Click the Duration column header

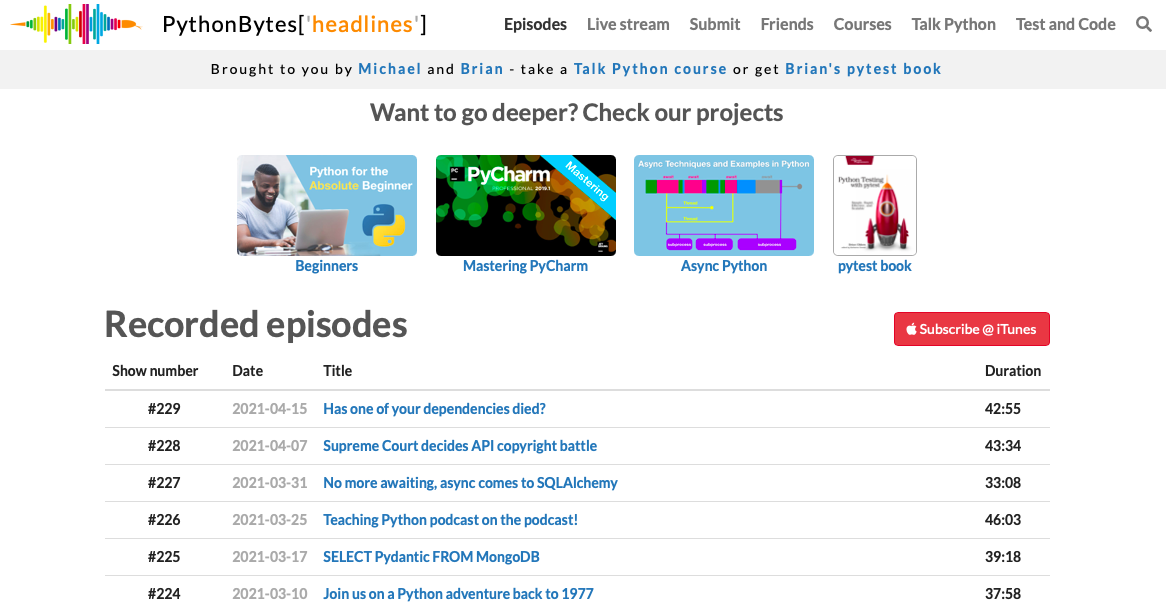pos(1013,370)
